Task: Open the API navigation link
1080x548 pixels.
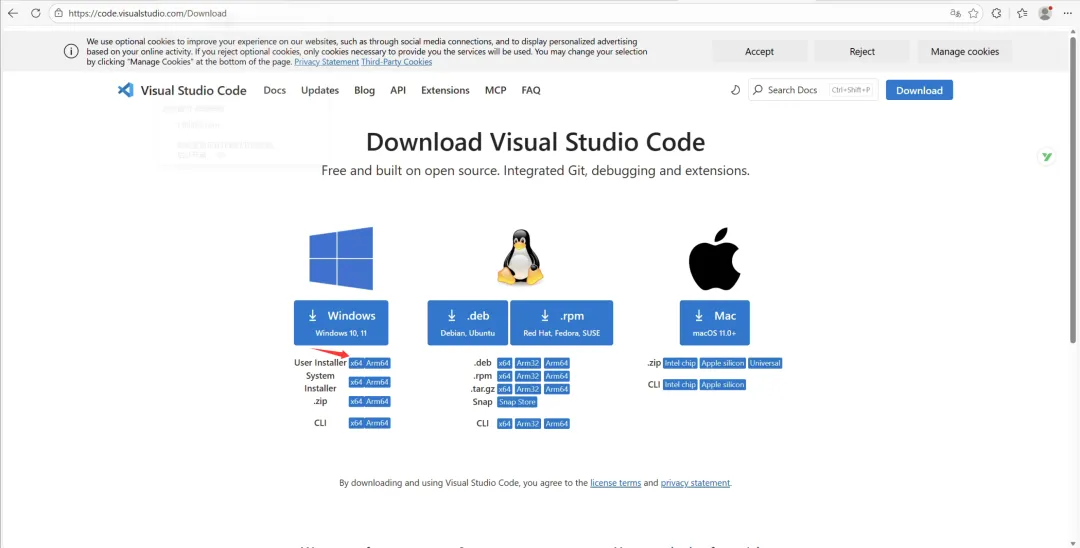Action: [x=398, y=90]
